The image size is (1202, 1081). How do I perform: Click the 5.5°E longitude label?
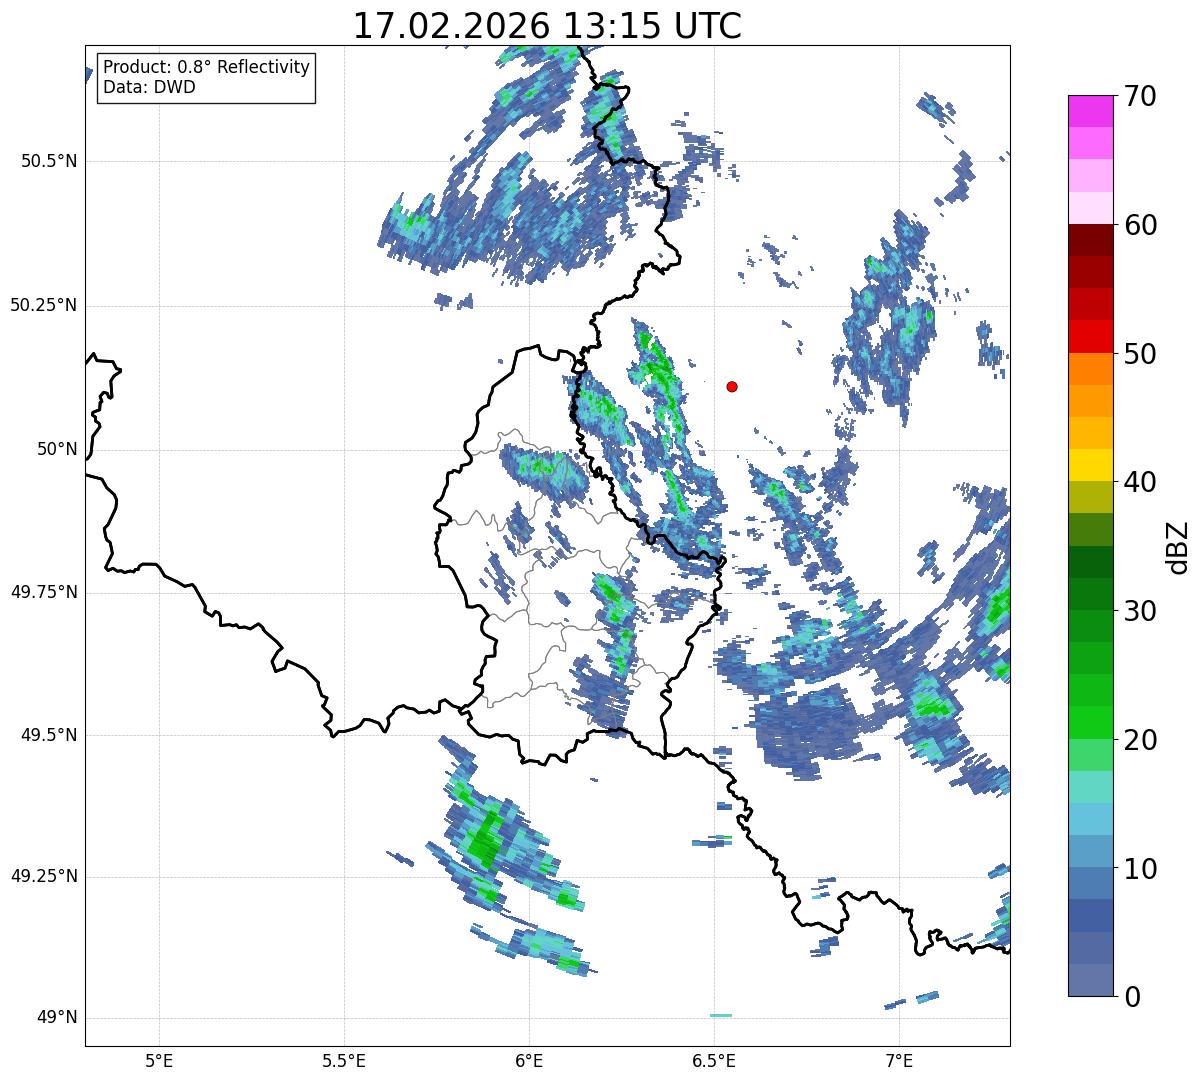[x=344, y=1060]
